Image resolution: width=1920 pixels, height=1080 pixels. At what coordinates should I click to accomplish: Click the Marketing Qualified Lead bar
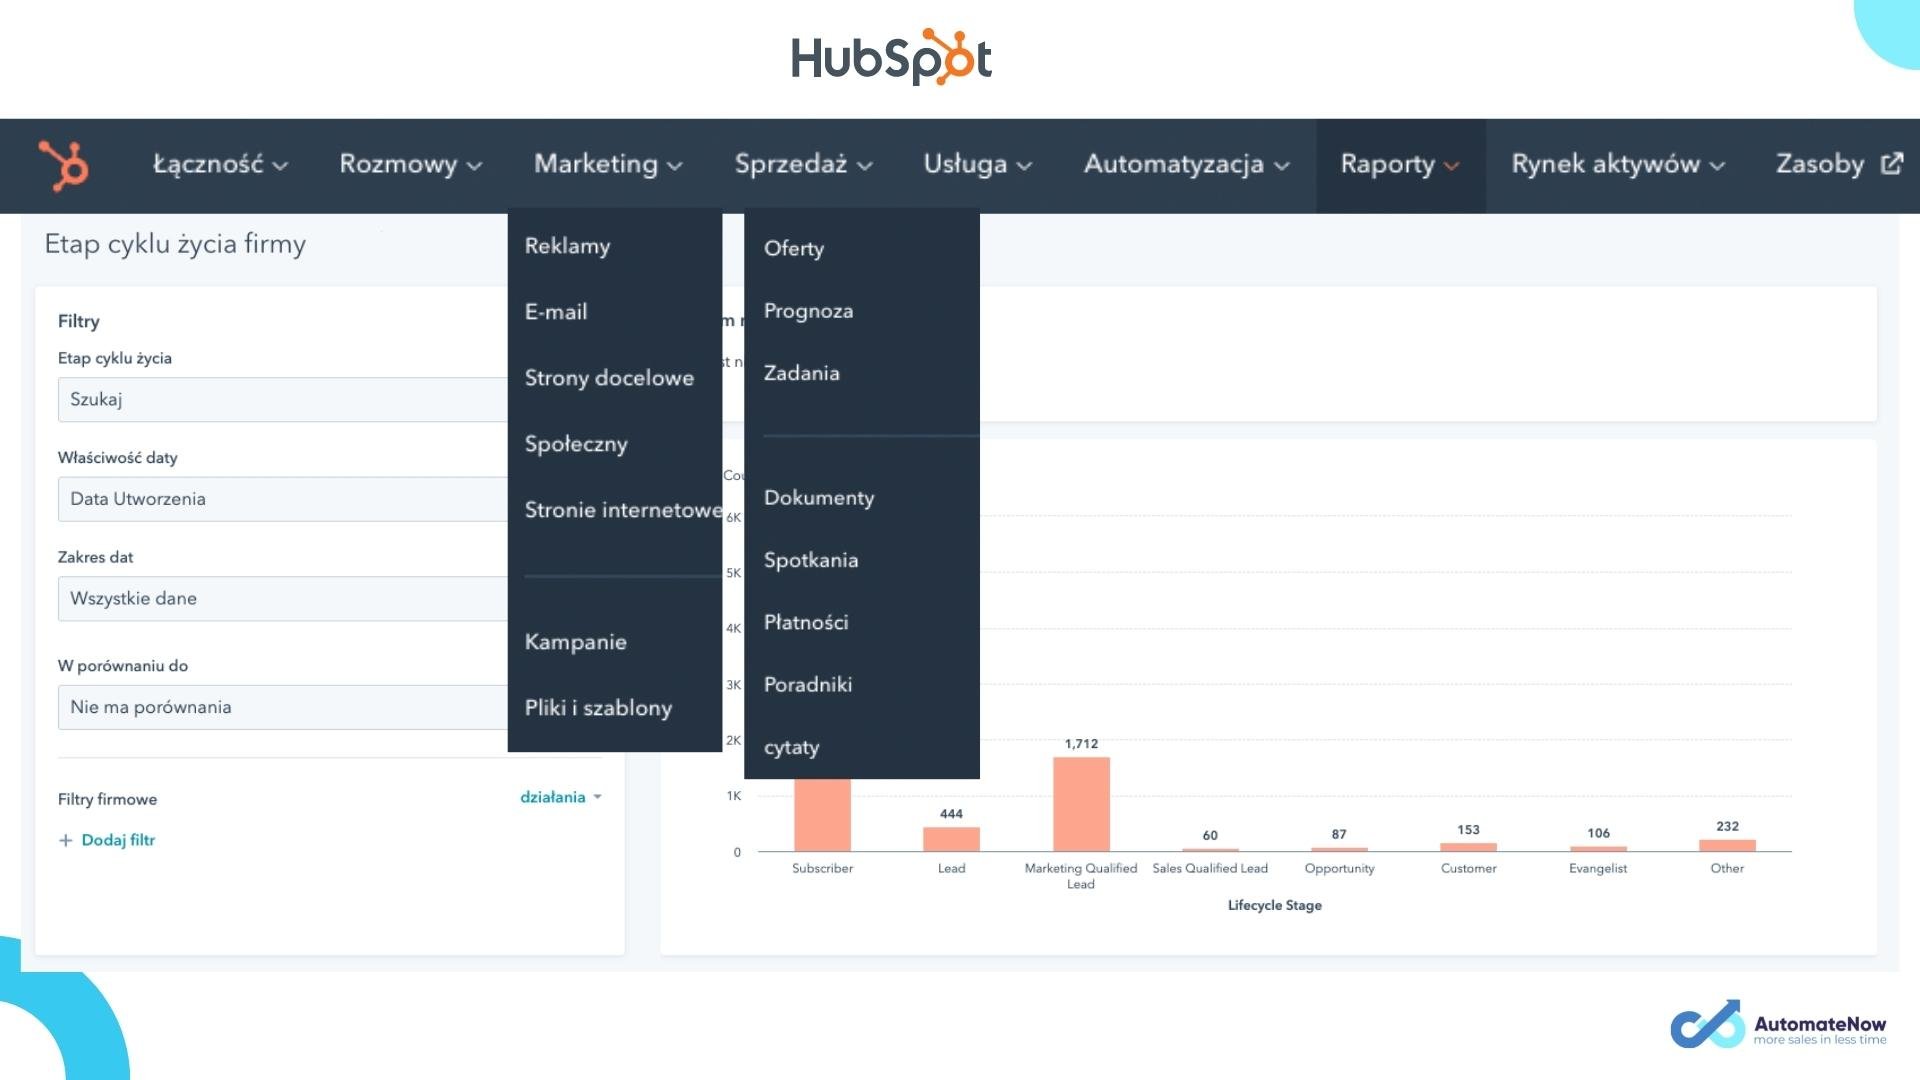[1081, 804]
